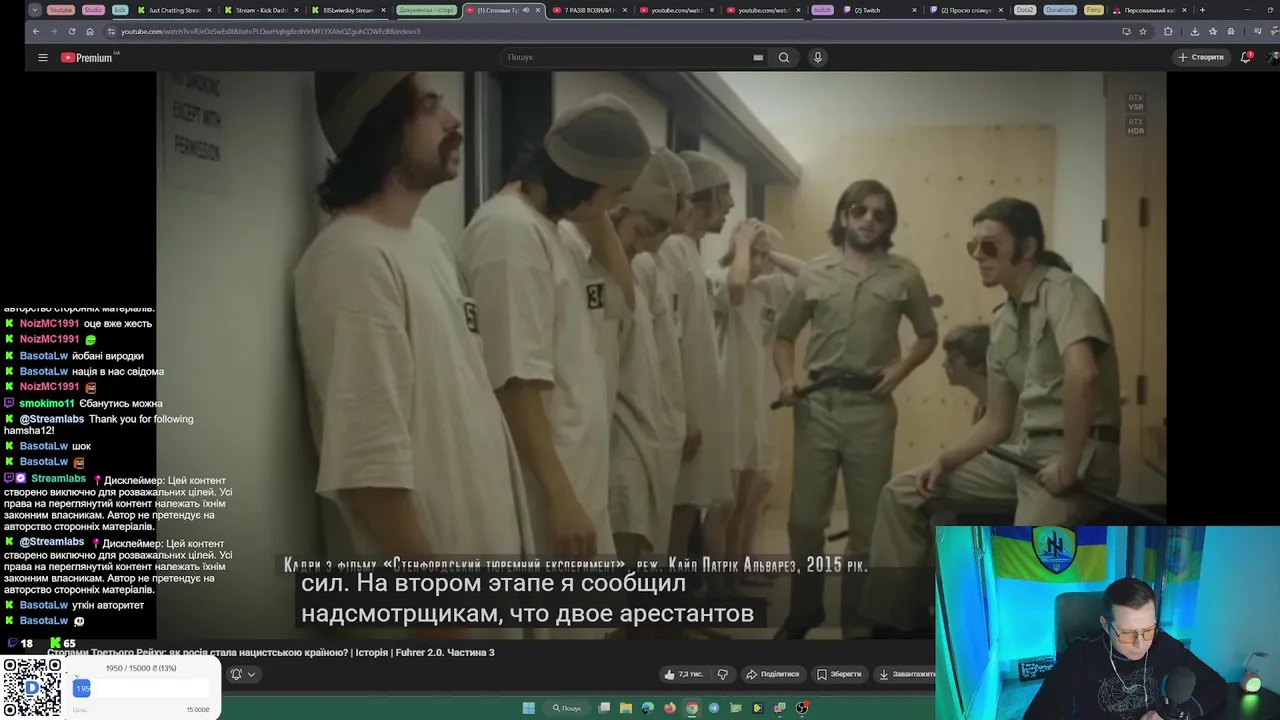Image resolution: width=1280 pixels, height=720 pixels.
Task: Open the Youtube tab group label
Action: point(60,10)
